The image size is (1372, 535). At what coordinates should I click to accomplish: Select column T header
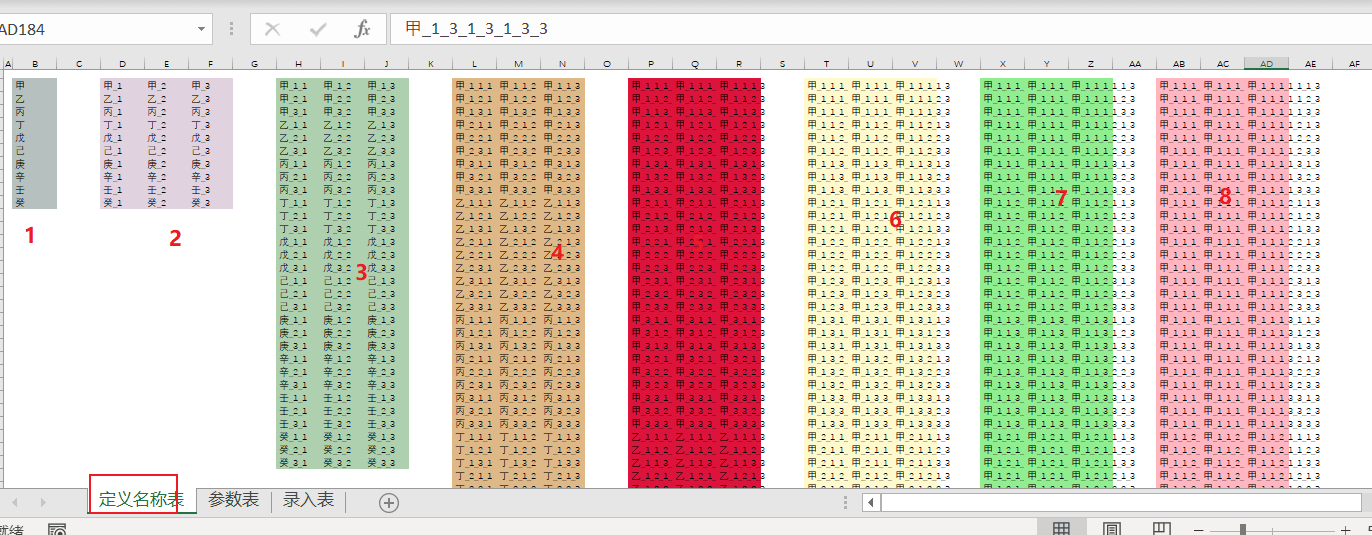point(826,64)
